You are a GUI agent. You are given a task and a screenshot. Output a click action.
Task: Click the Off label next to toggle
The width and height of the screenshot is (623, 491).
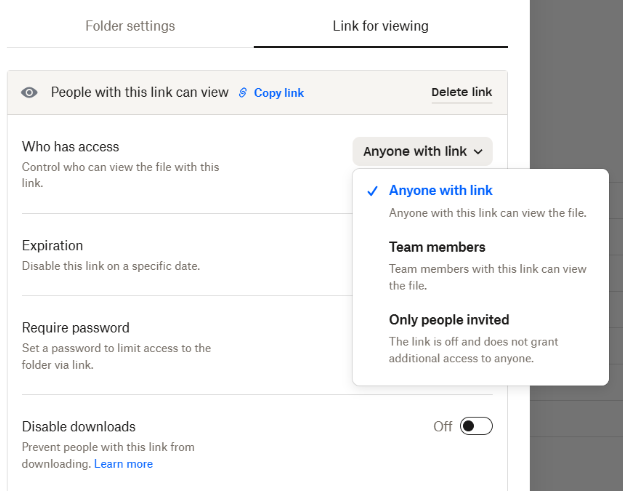443,427
